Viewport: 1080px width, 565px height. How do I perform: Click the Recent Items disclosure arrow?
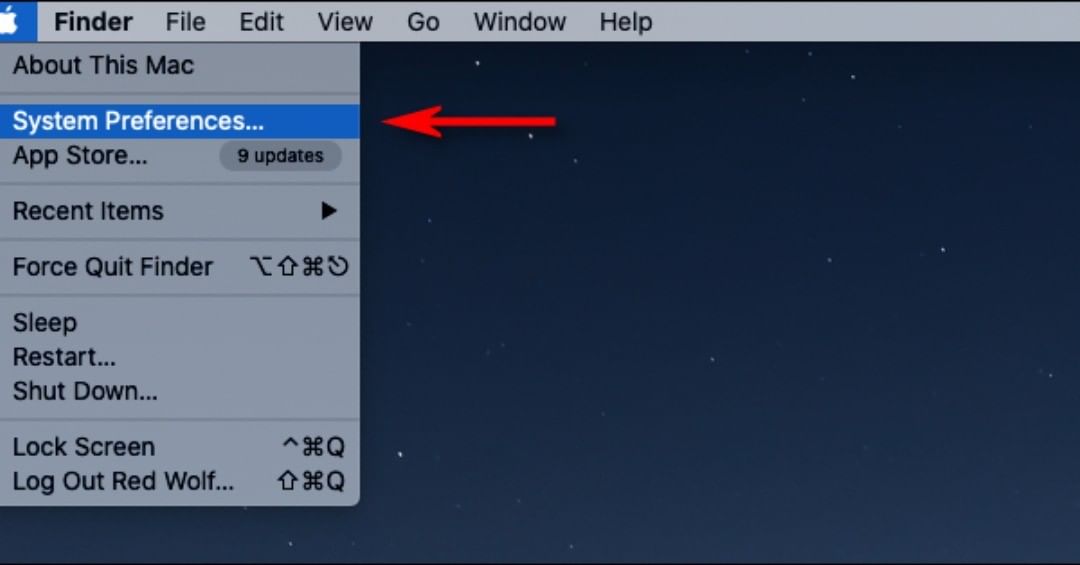[x=329, y=211]
